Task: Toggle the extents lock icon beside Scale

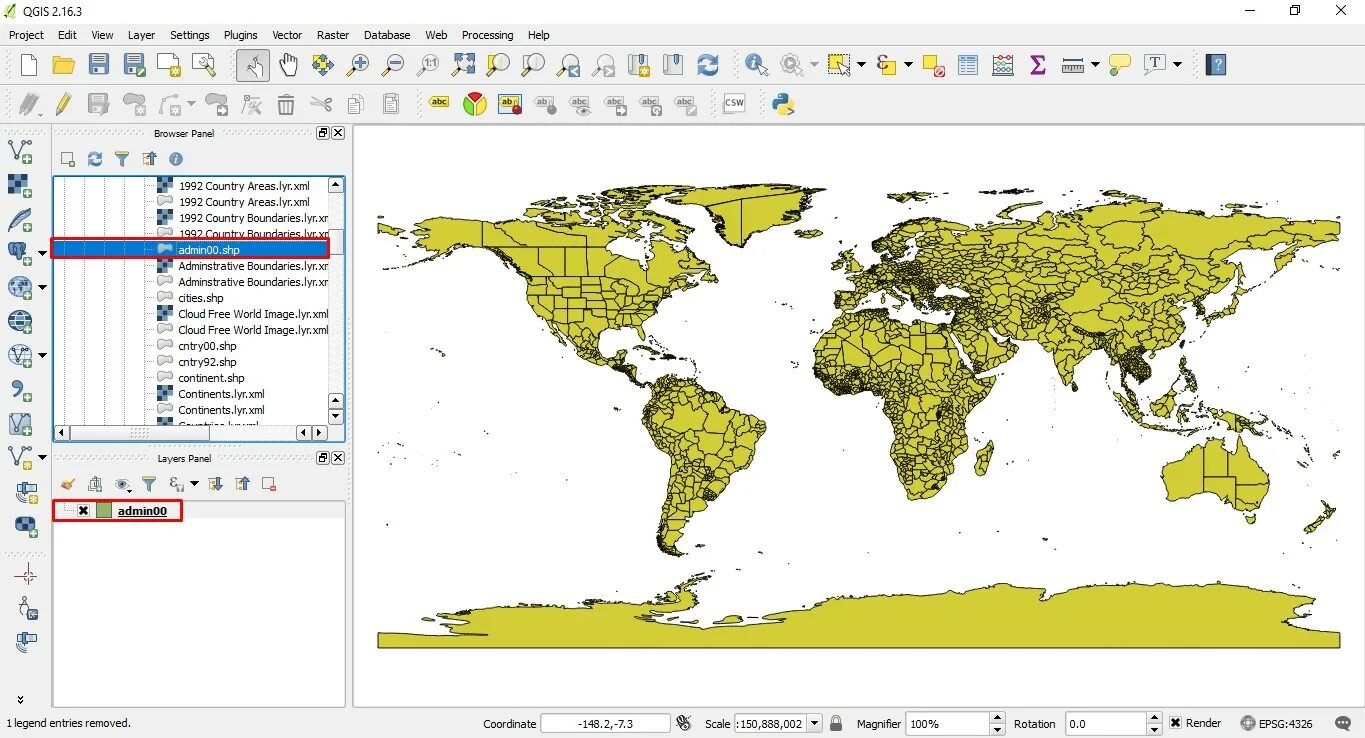Action: pyautogui.click(x=836, y=723)
